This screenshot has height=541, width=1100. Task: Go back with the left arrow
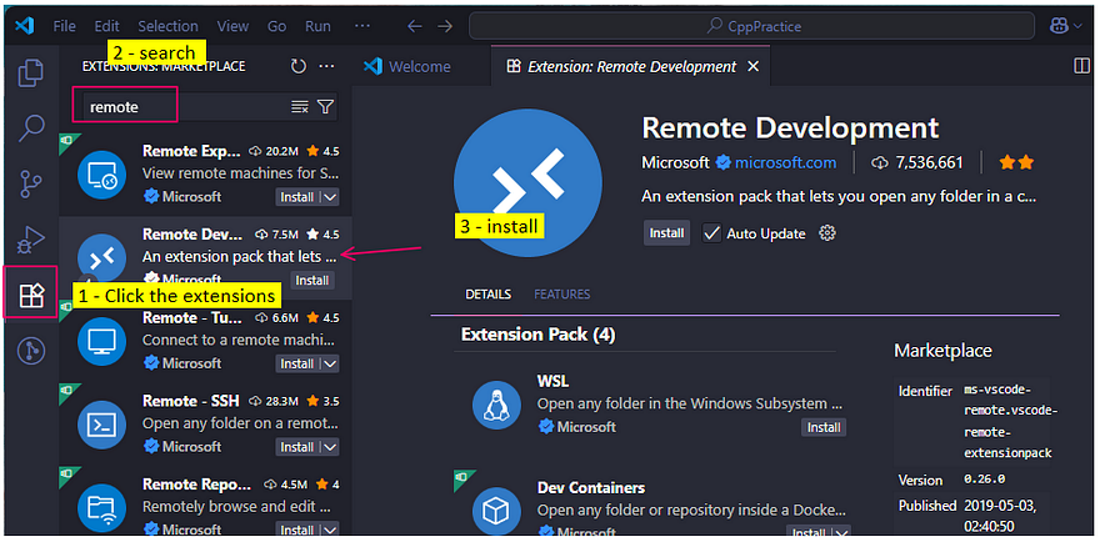click(415, 26)
